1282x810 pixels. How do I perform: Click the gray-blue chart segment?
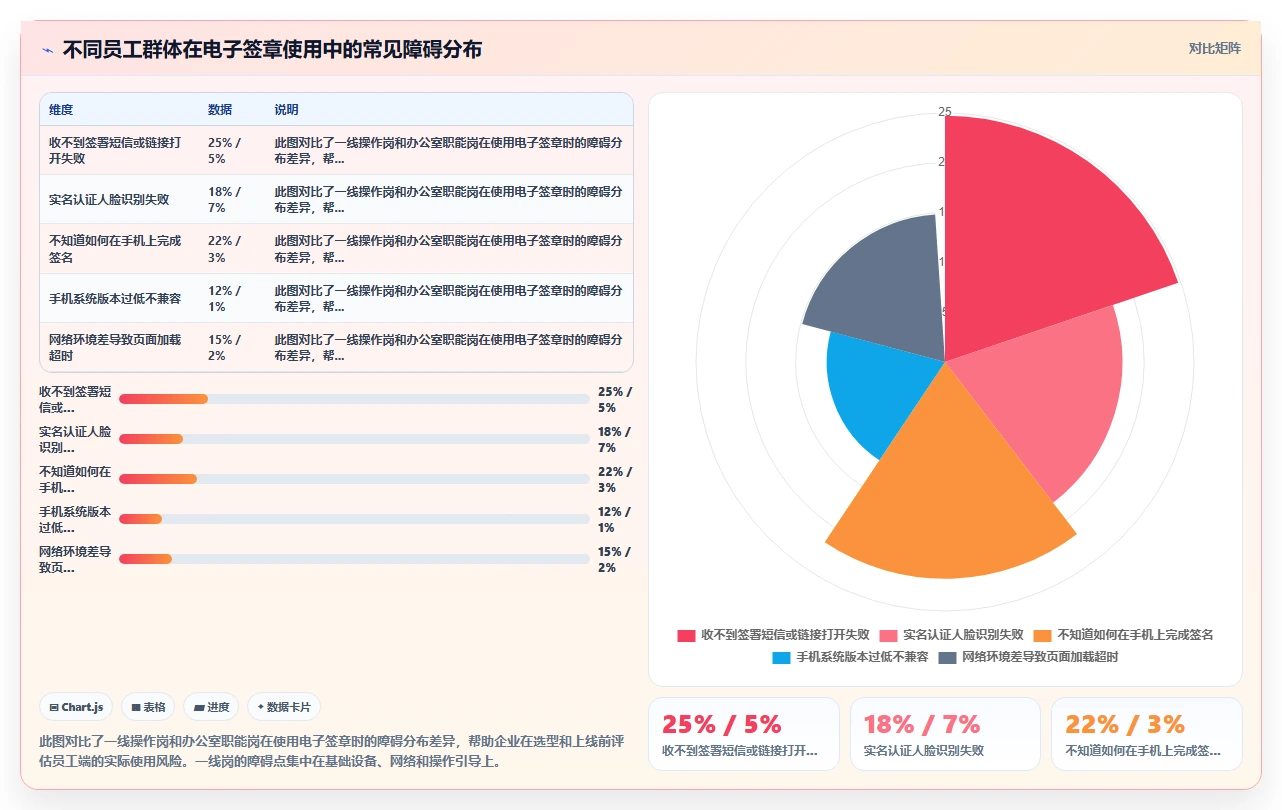(885, 290)
